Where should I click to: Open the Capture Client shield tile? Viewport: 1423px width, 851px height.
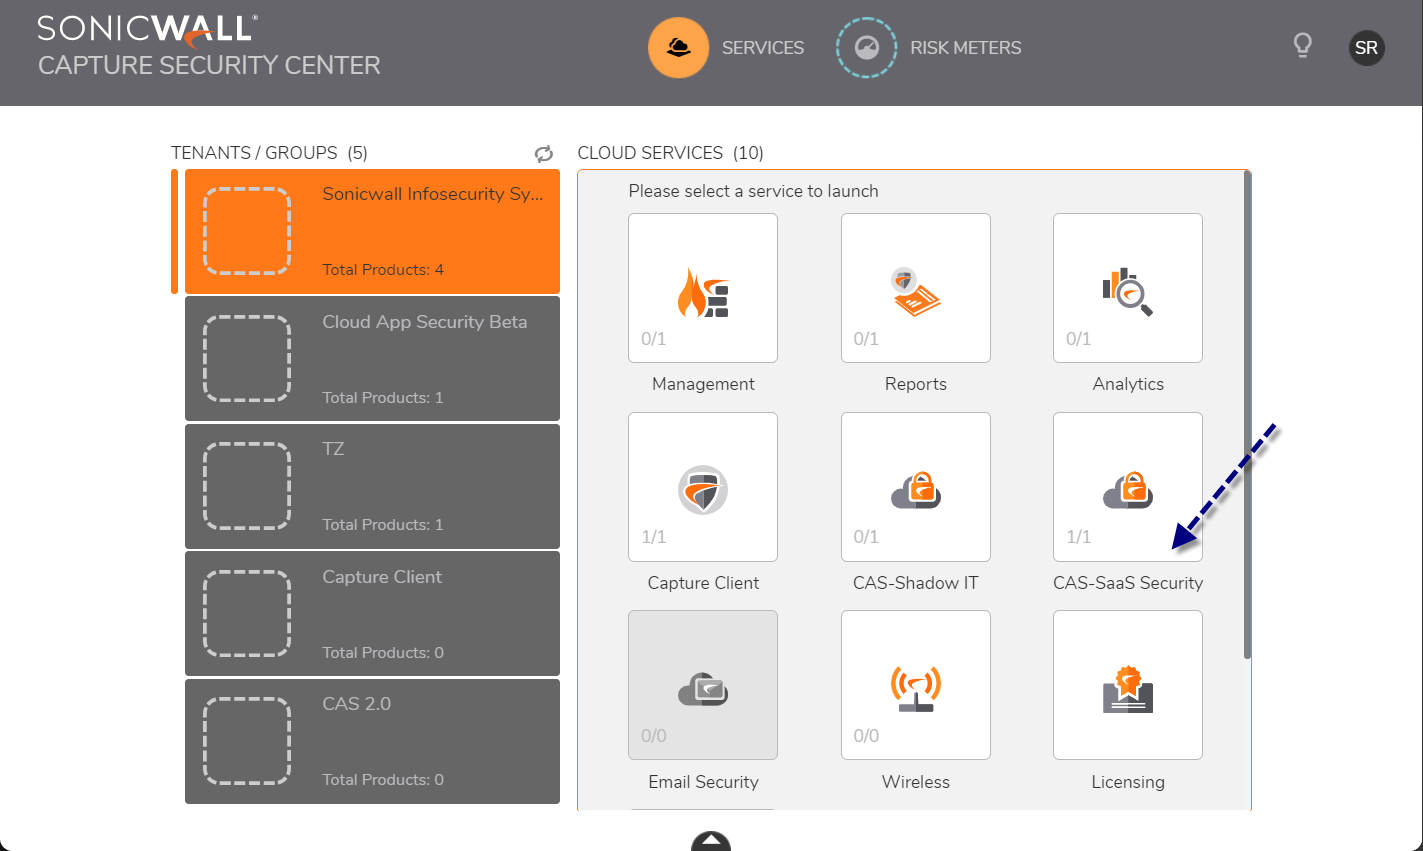point(702,487)
